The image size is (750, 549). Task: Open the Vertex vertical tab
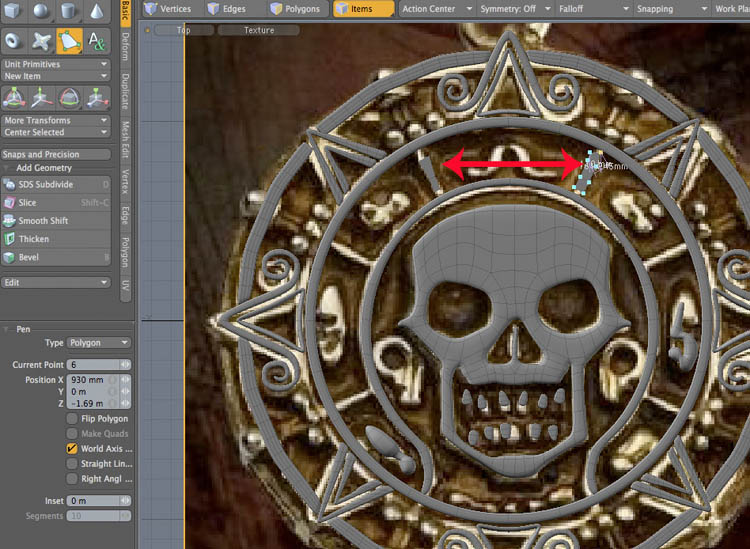point(125,181)
